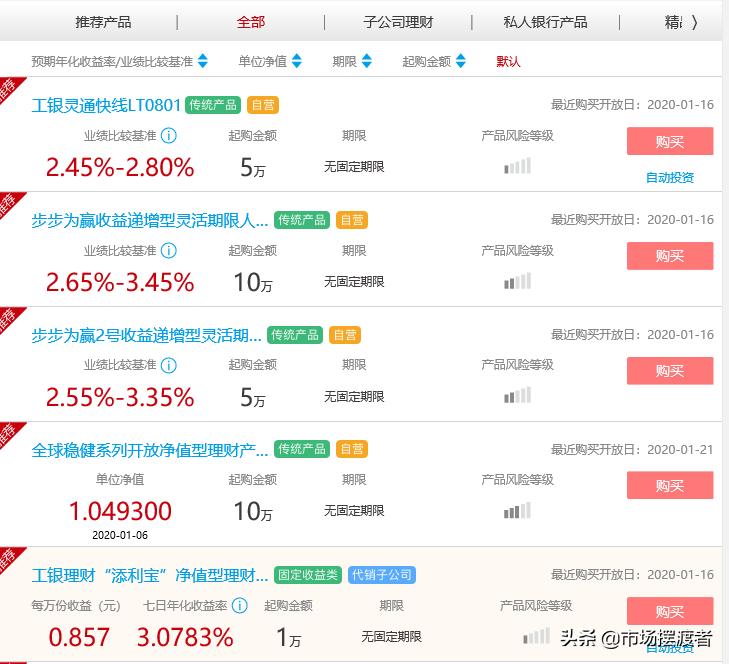Click info icon beside 业绩比较基准 for LT0801
Screen dimensions: 729x664
168,136
